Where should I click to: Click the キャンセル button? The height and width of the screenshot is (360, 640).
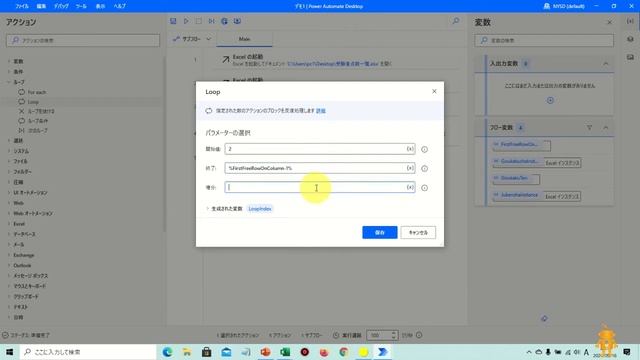click(x=418, y=232)
